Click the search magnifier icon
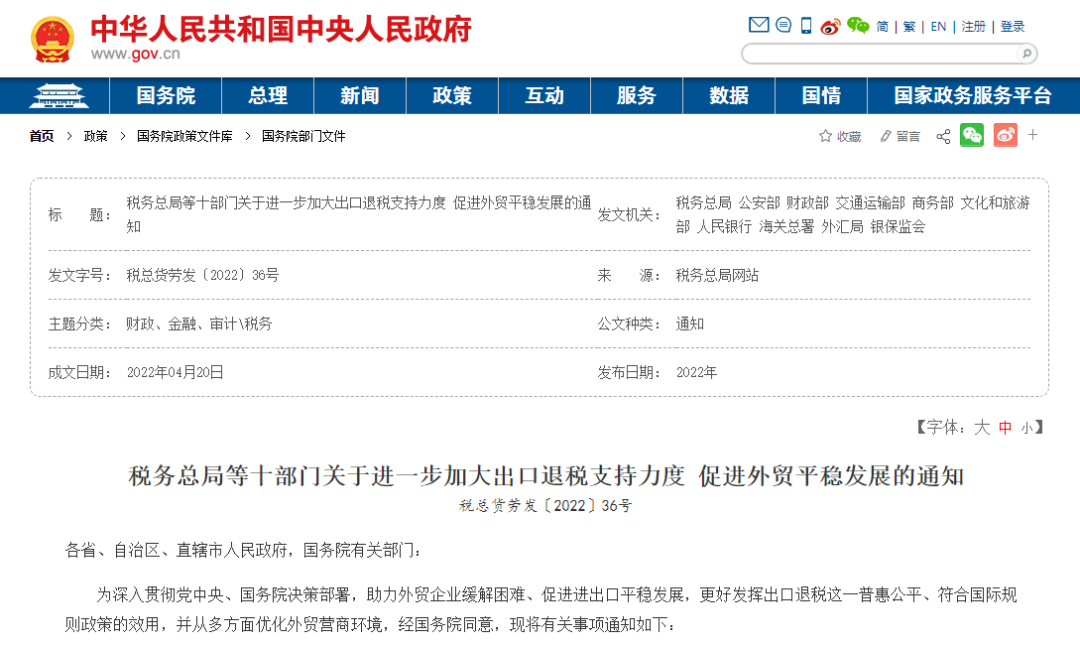Image resolution: width=1080 pixels, height=646 pixels. [x=1026, y=54]
